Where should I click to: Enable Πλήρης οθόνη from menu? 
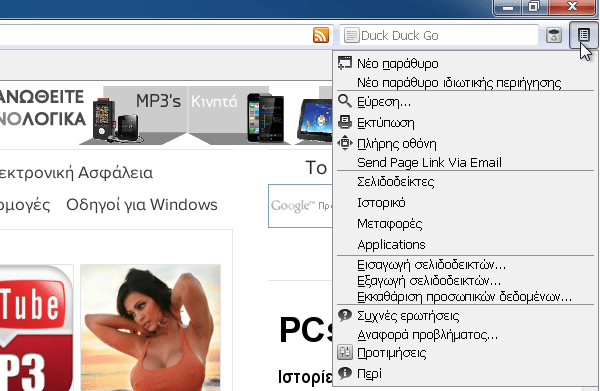(465, 143)
